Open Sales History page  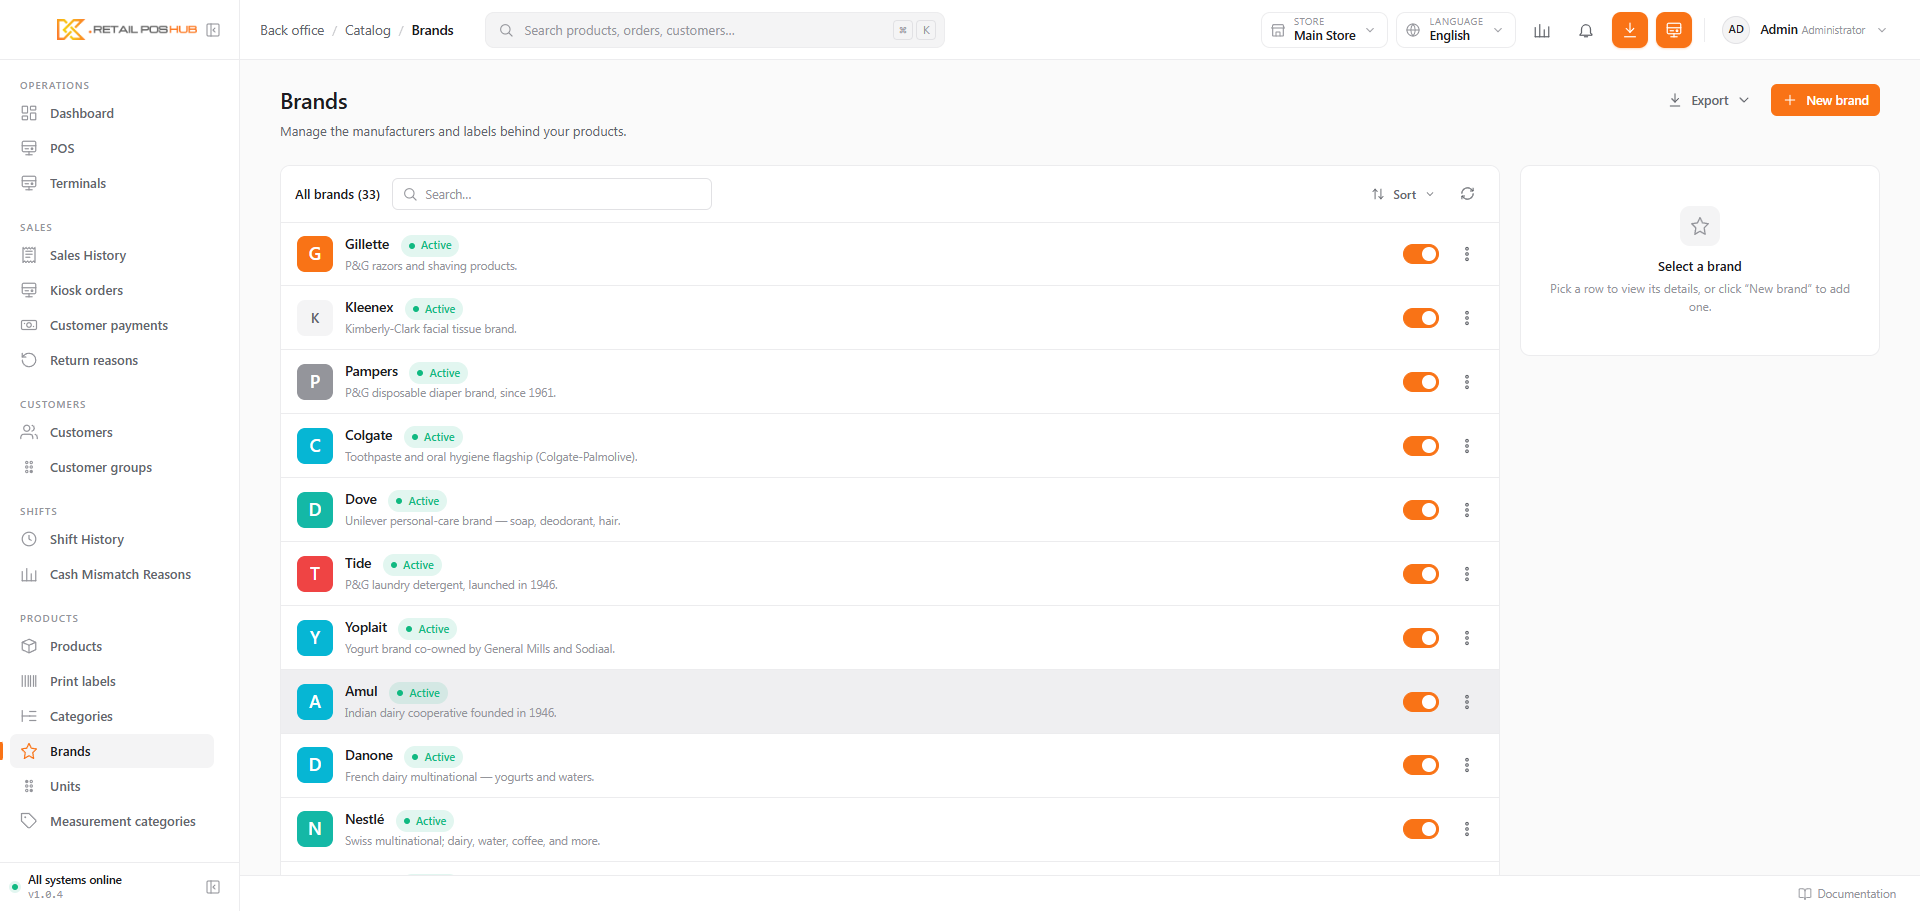[112, 255]
